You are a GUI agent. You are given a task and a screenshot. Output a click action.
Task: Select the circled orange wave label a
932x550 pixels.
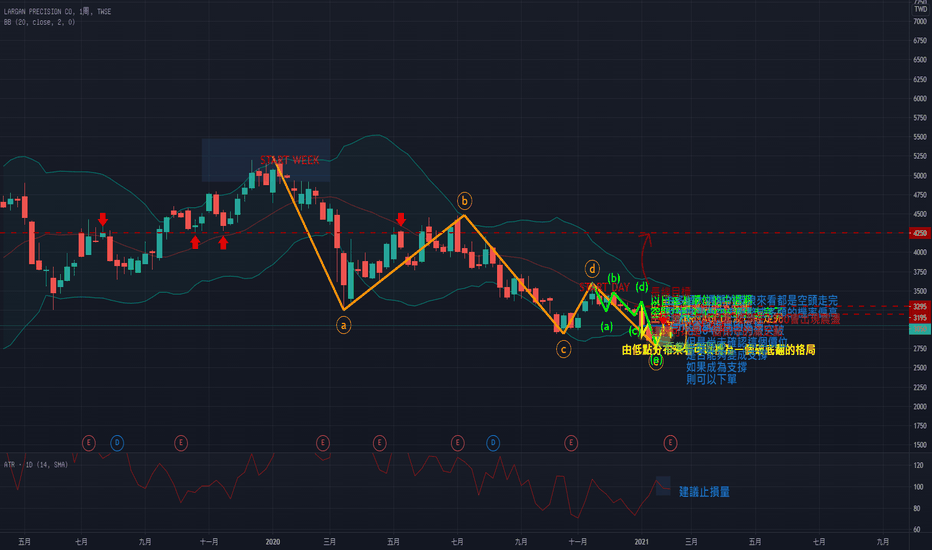pos(344,325)
